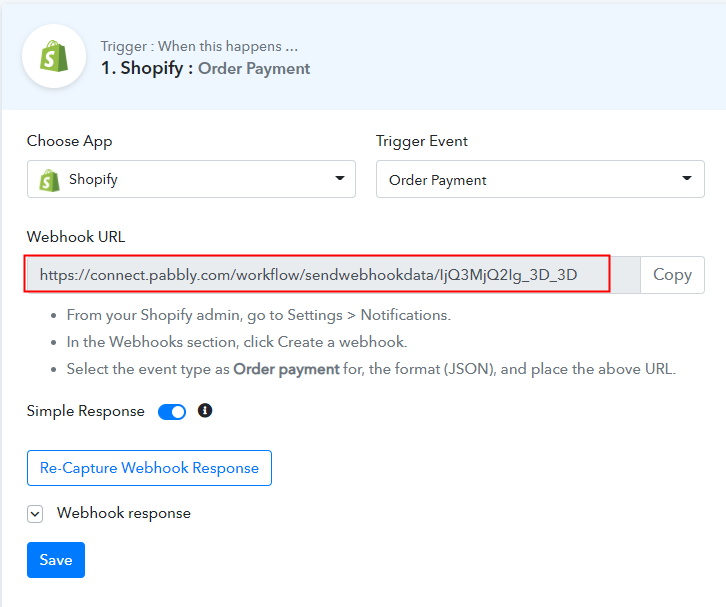Click the 'Trigger Event' label
Image resolution: width=726 pixels, height=607 pixels.
coord(421,141)
